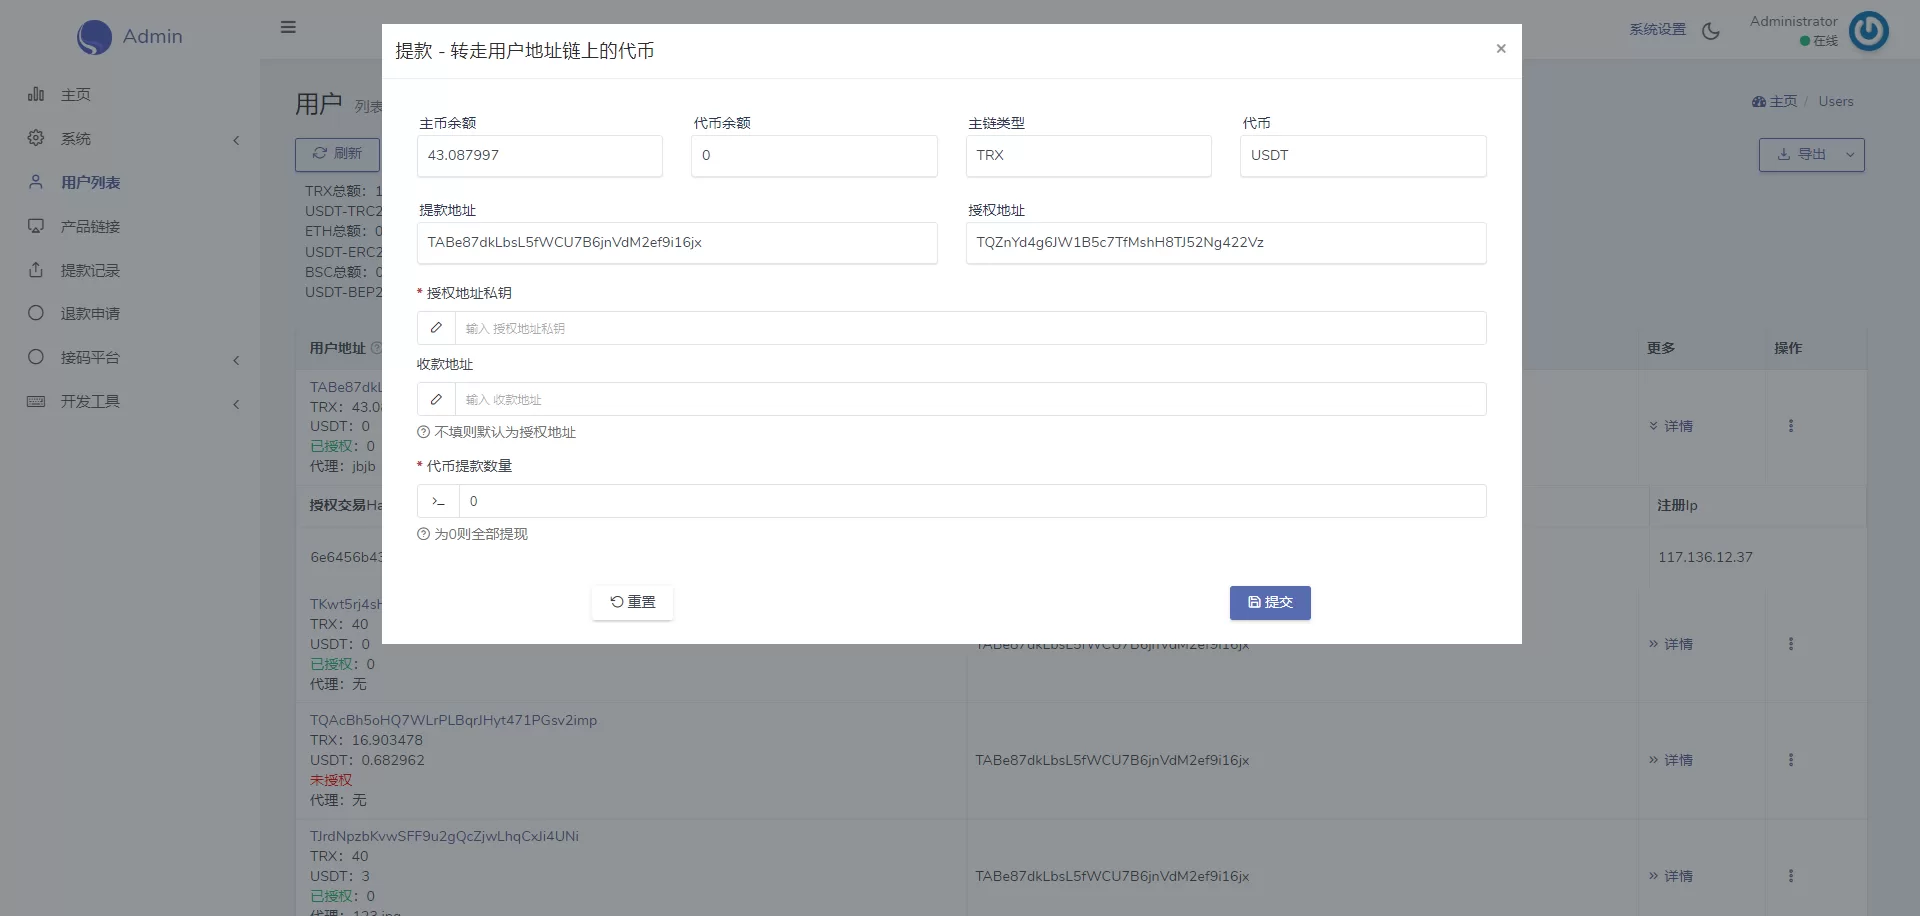This screenshot has height=916, width=1920.
Task: Expand 接码平台 sidebar chevron
Action: coord(236,360)
